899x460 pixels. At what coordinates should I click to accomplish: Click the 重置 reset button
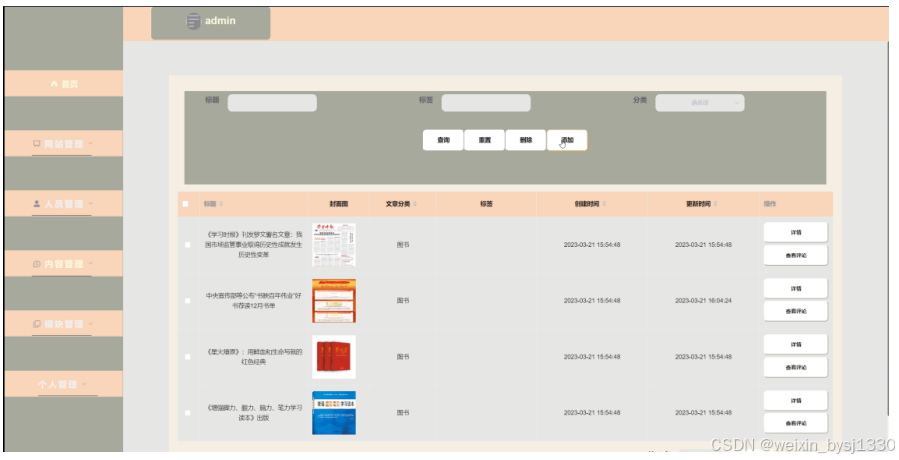tap(484, 140)
